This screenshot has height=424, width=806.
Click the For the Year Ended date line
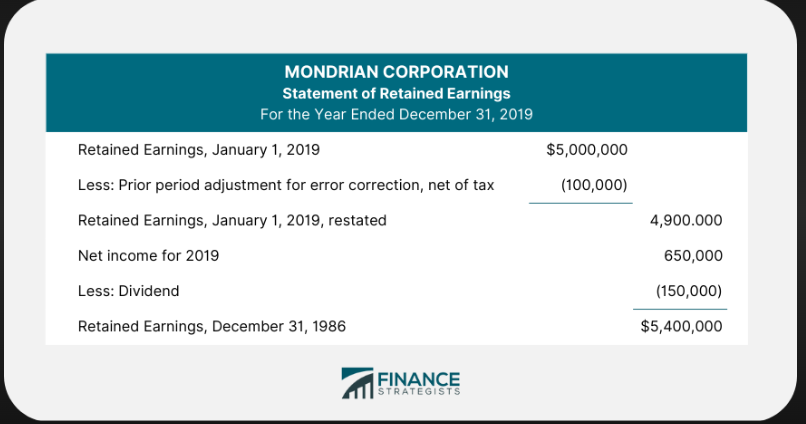point(396,113)
